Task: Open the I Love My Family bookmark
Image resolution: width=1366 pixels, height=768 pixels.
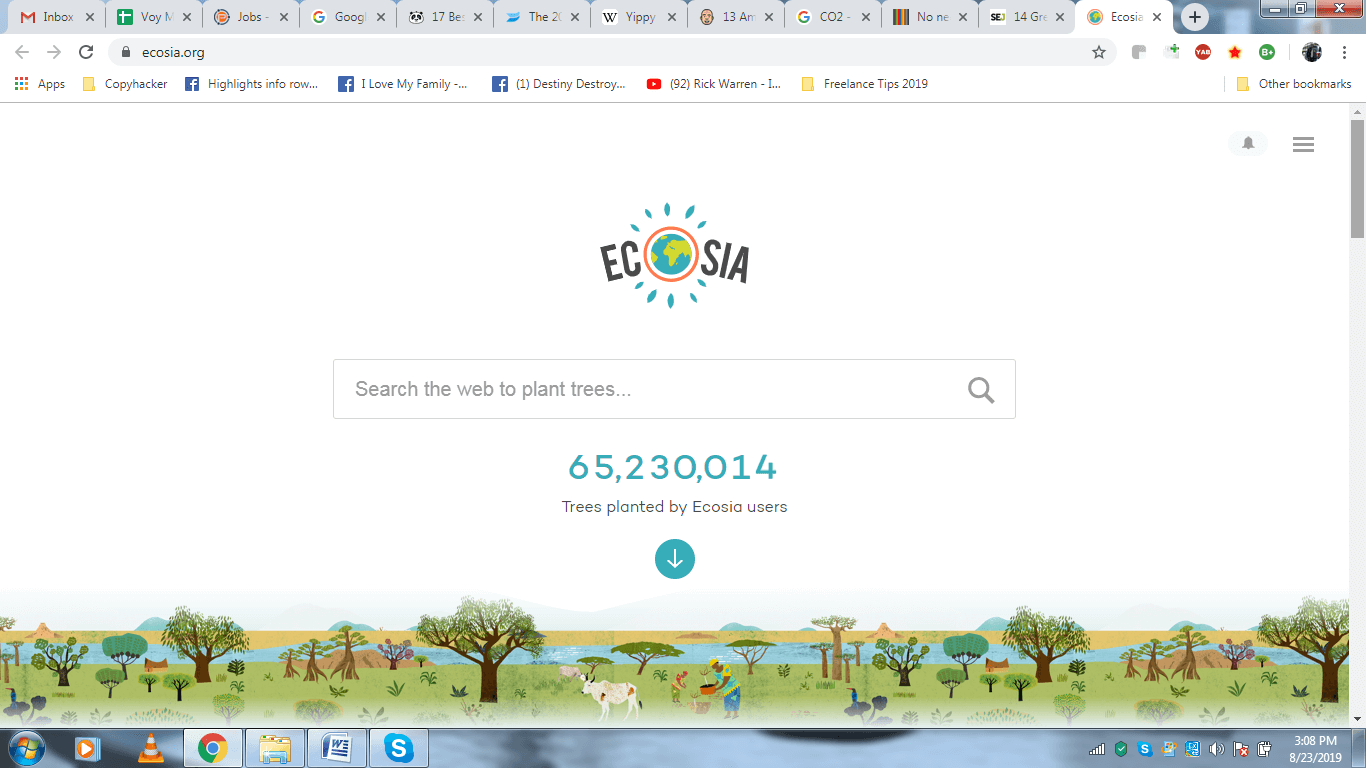Action: pos(403,84)
